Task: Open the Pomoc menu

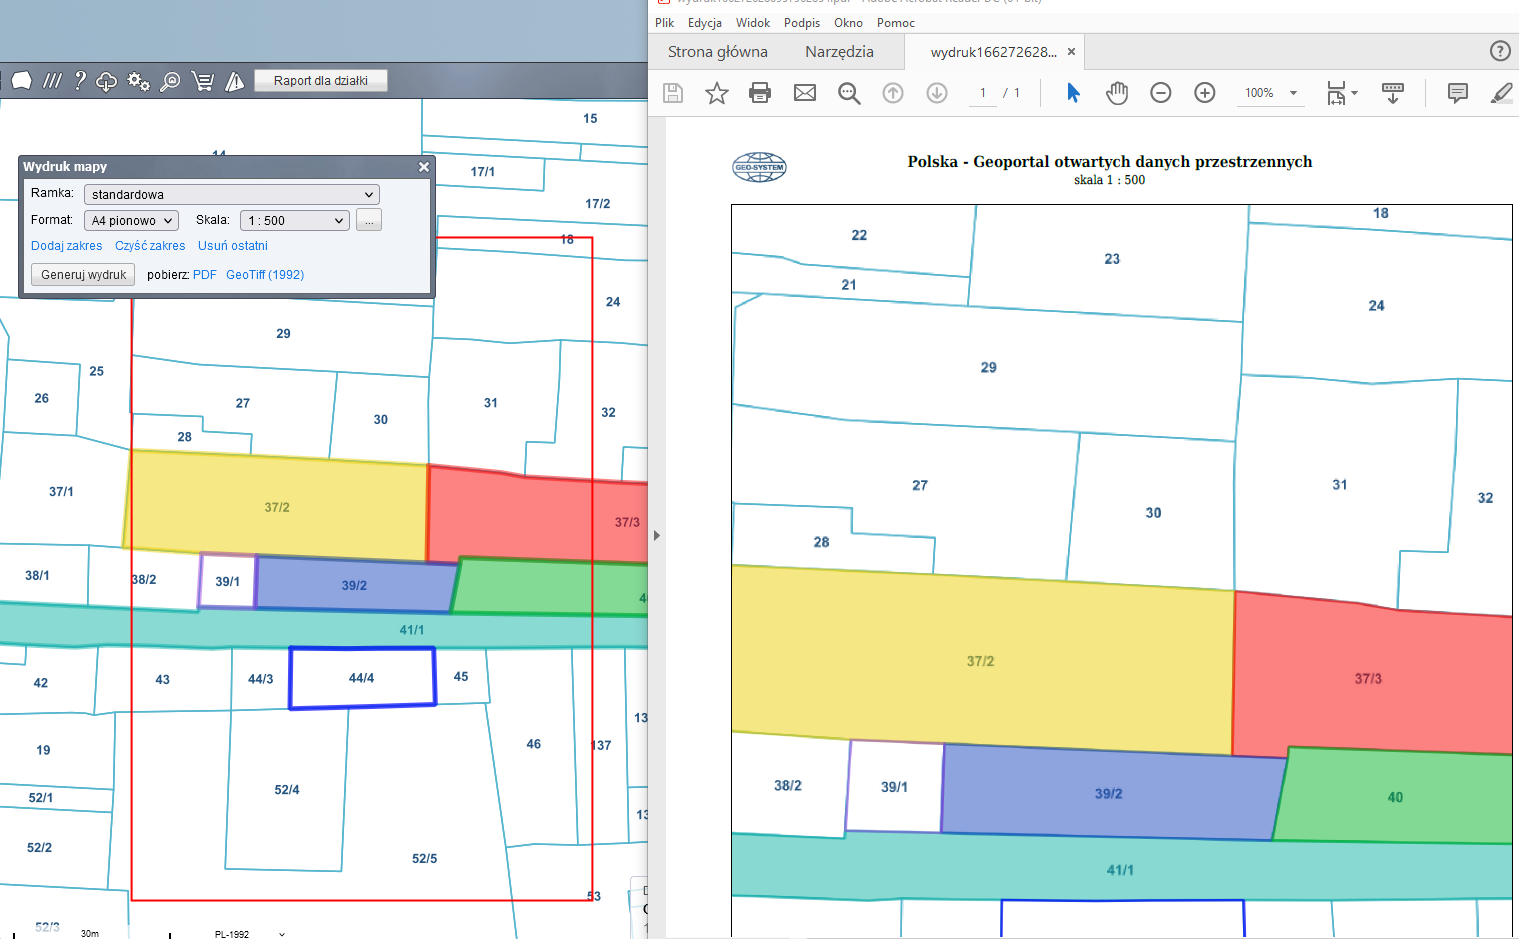Action: pos(896,23)
